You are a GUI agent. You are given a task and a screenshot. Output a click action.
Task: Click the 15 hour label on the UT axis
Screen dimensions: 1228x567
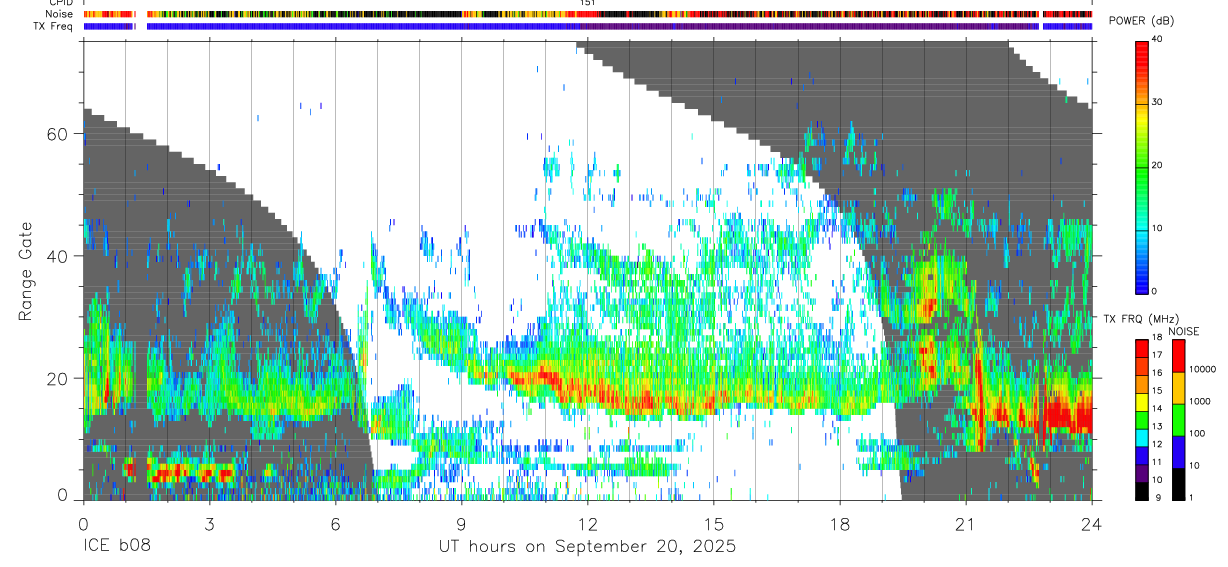pos(714,522)
